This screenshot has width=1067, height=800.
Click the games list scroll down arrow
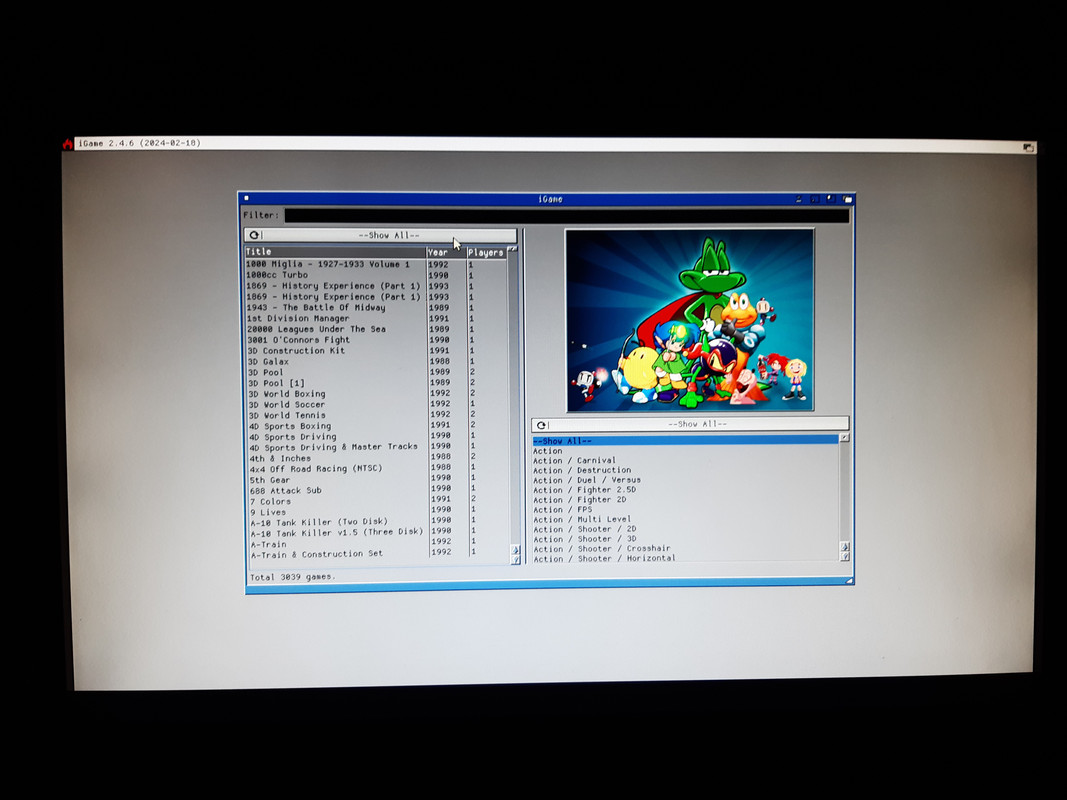click(x=515, y=559)
